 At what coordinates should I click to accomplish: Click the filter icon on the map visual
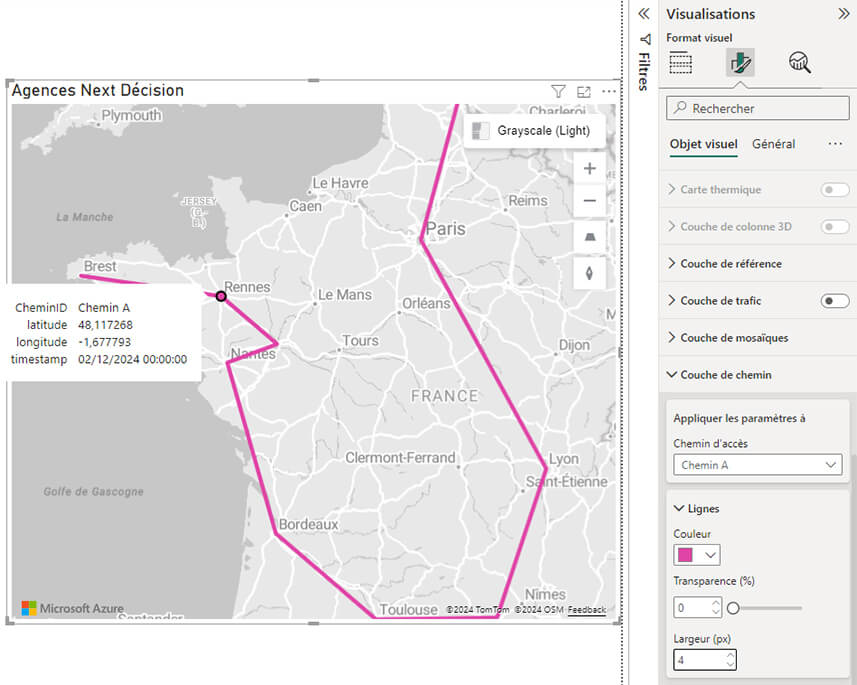[558, 91]
